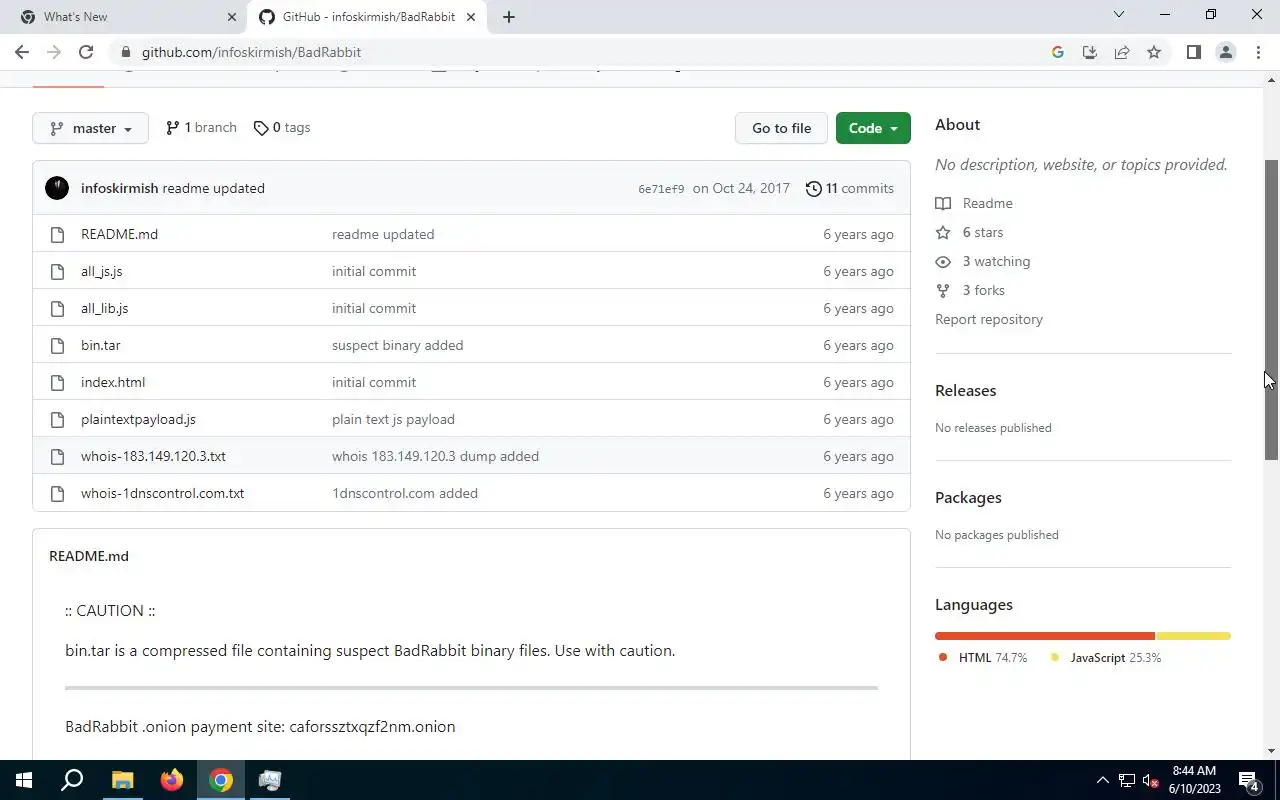Screen dimensions: 1280x800
Task: Open whois-1dnscontrol.com.txt file
Action: [162, 493]
